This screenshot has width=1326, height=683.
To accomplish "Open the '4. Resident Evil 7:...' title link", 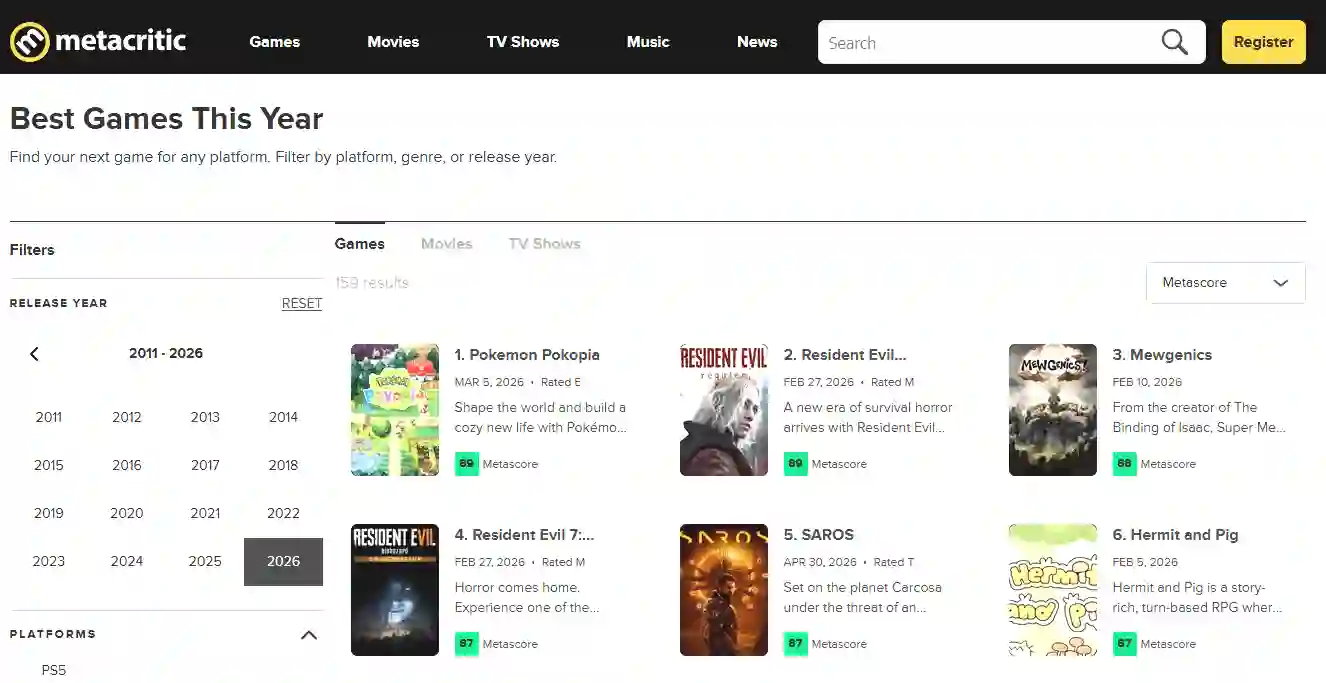I will tap(524, 535).
